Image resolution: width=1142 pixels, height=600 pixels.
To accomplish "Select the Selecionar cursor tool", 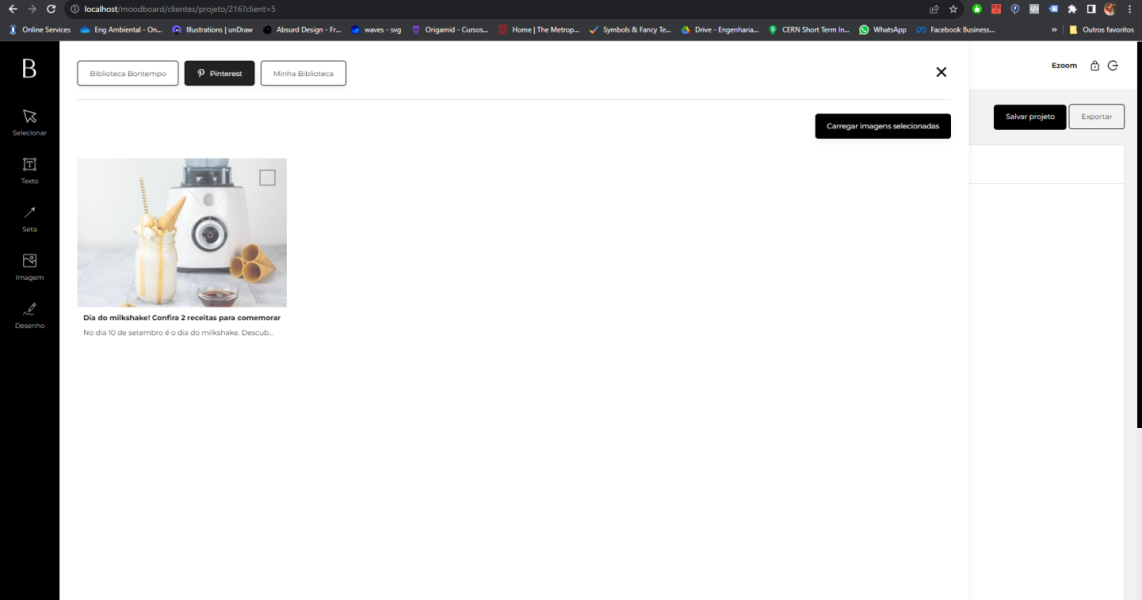I will pyautogui.click(x=29, y=120).
